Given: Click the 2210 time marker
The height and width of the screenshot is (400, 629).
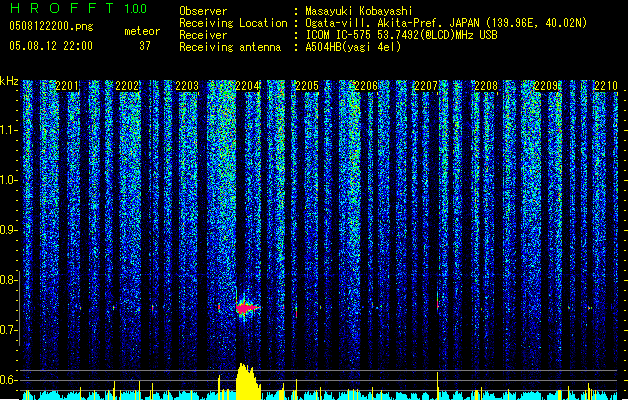Looking at the screenshot, I should pos(606,86).
